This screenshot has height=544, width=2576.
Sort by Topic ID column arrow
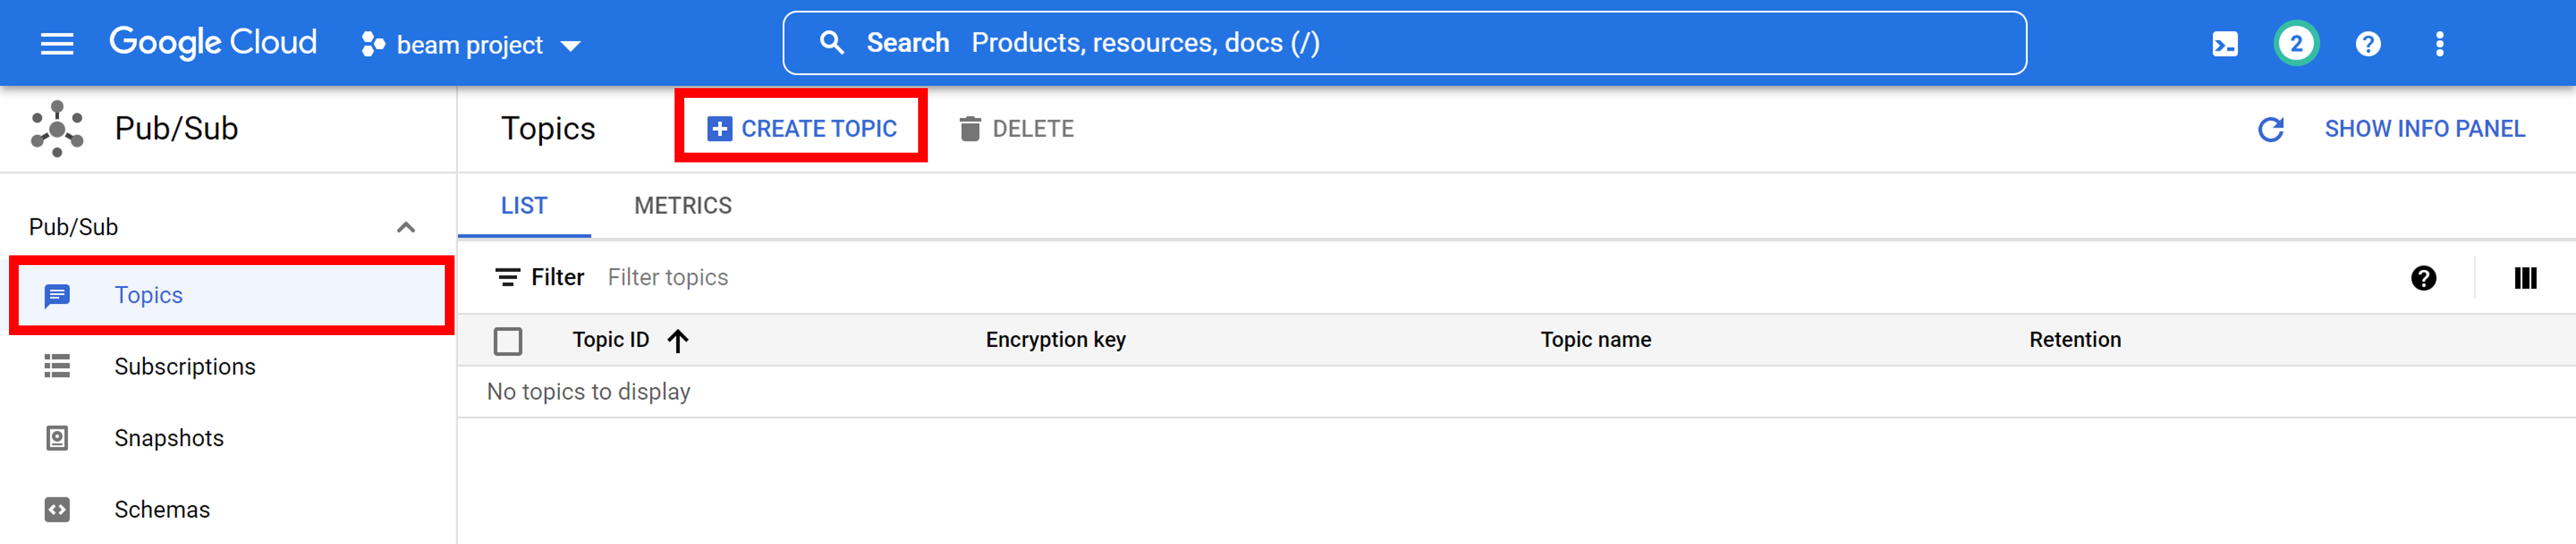(678, 341)
